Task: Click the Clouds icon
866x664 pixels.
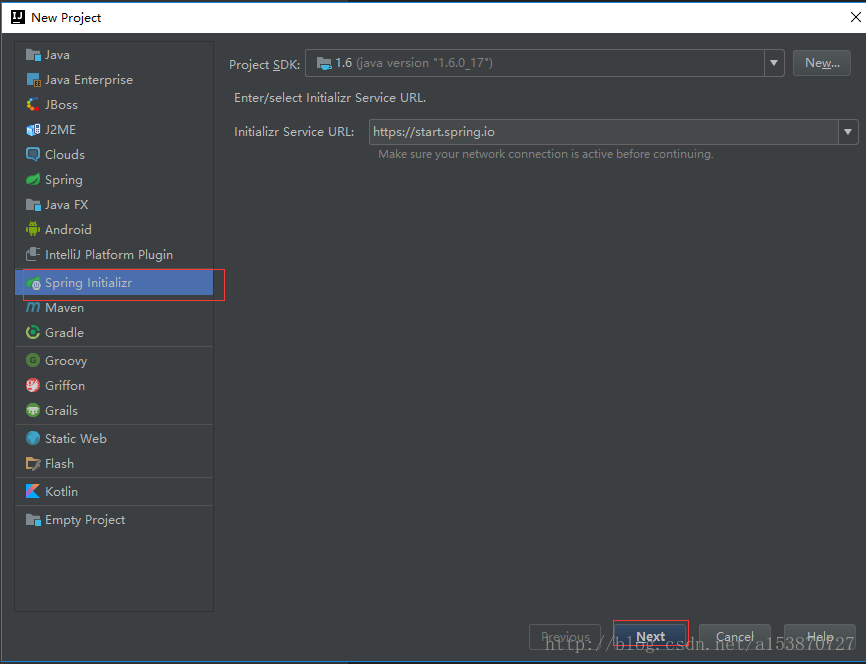Action: [x=33, y=154]
